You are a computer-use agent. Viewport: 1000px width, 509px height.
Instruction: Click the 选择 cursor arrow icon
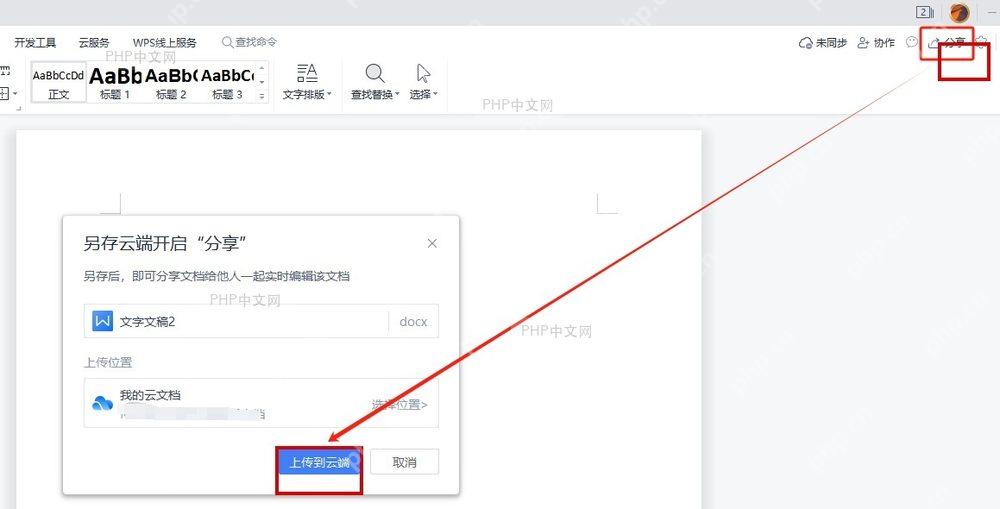pos(423,73)
